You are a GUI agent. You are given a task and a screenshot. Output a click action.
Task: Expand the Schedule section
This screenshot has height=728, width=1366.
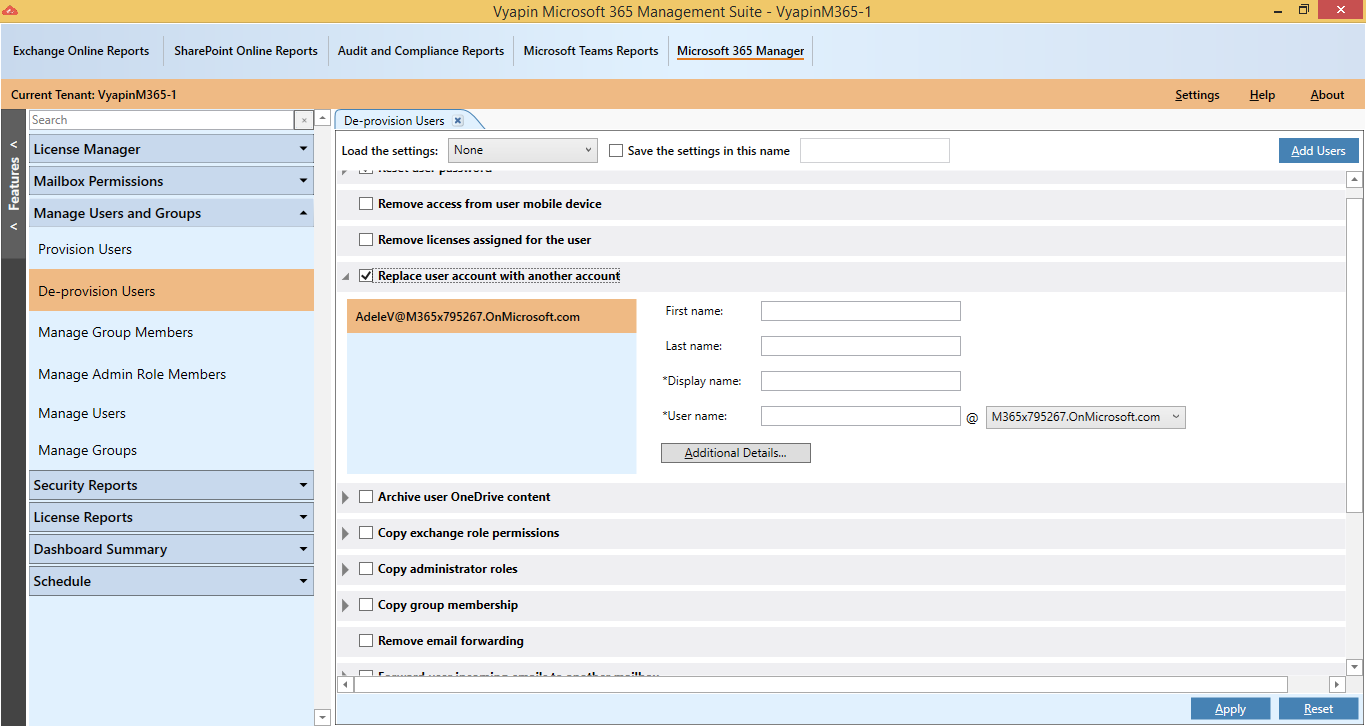pyautogui.click(x=171, y=581)
